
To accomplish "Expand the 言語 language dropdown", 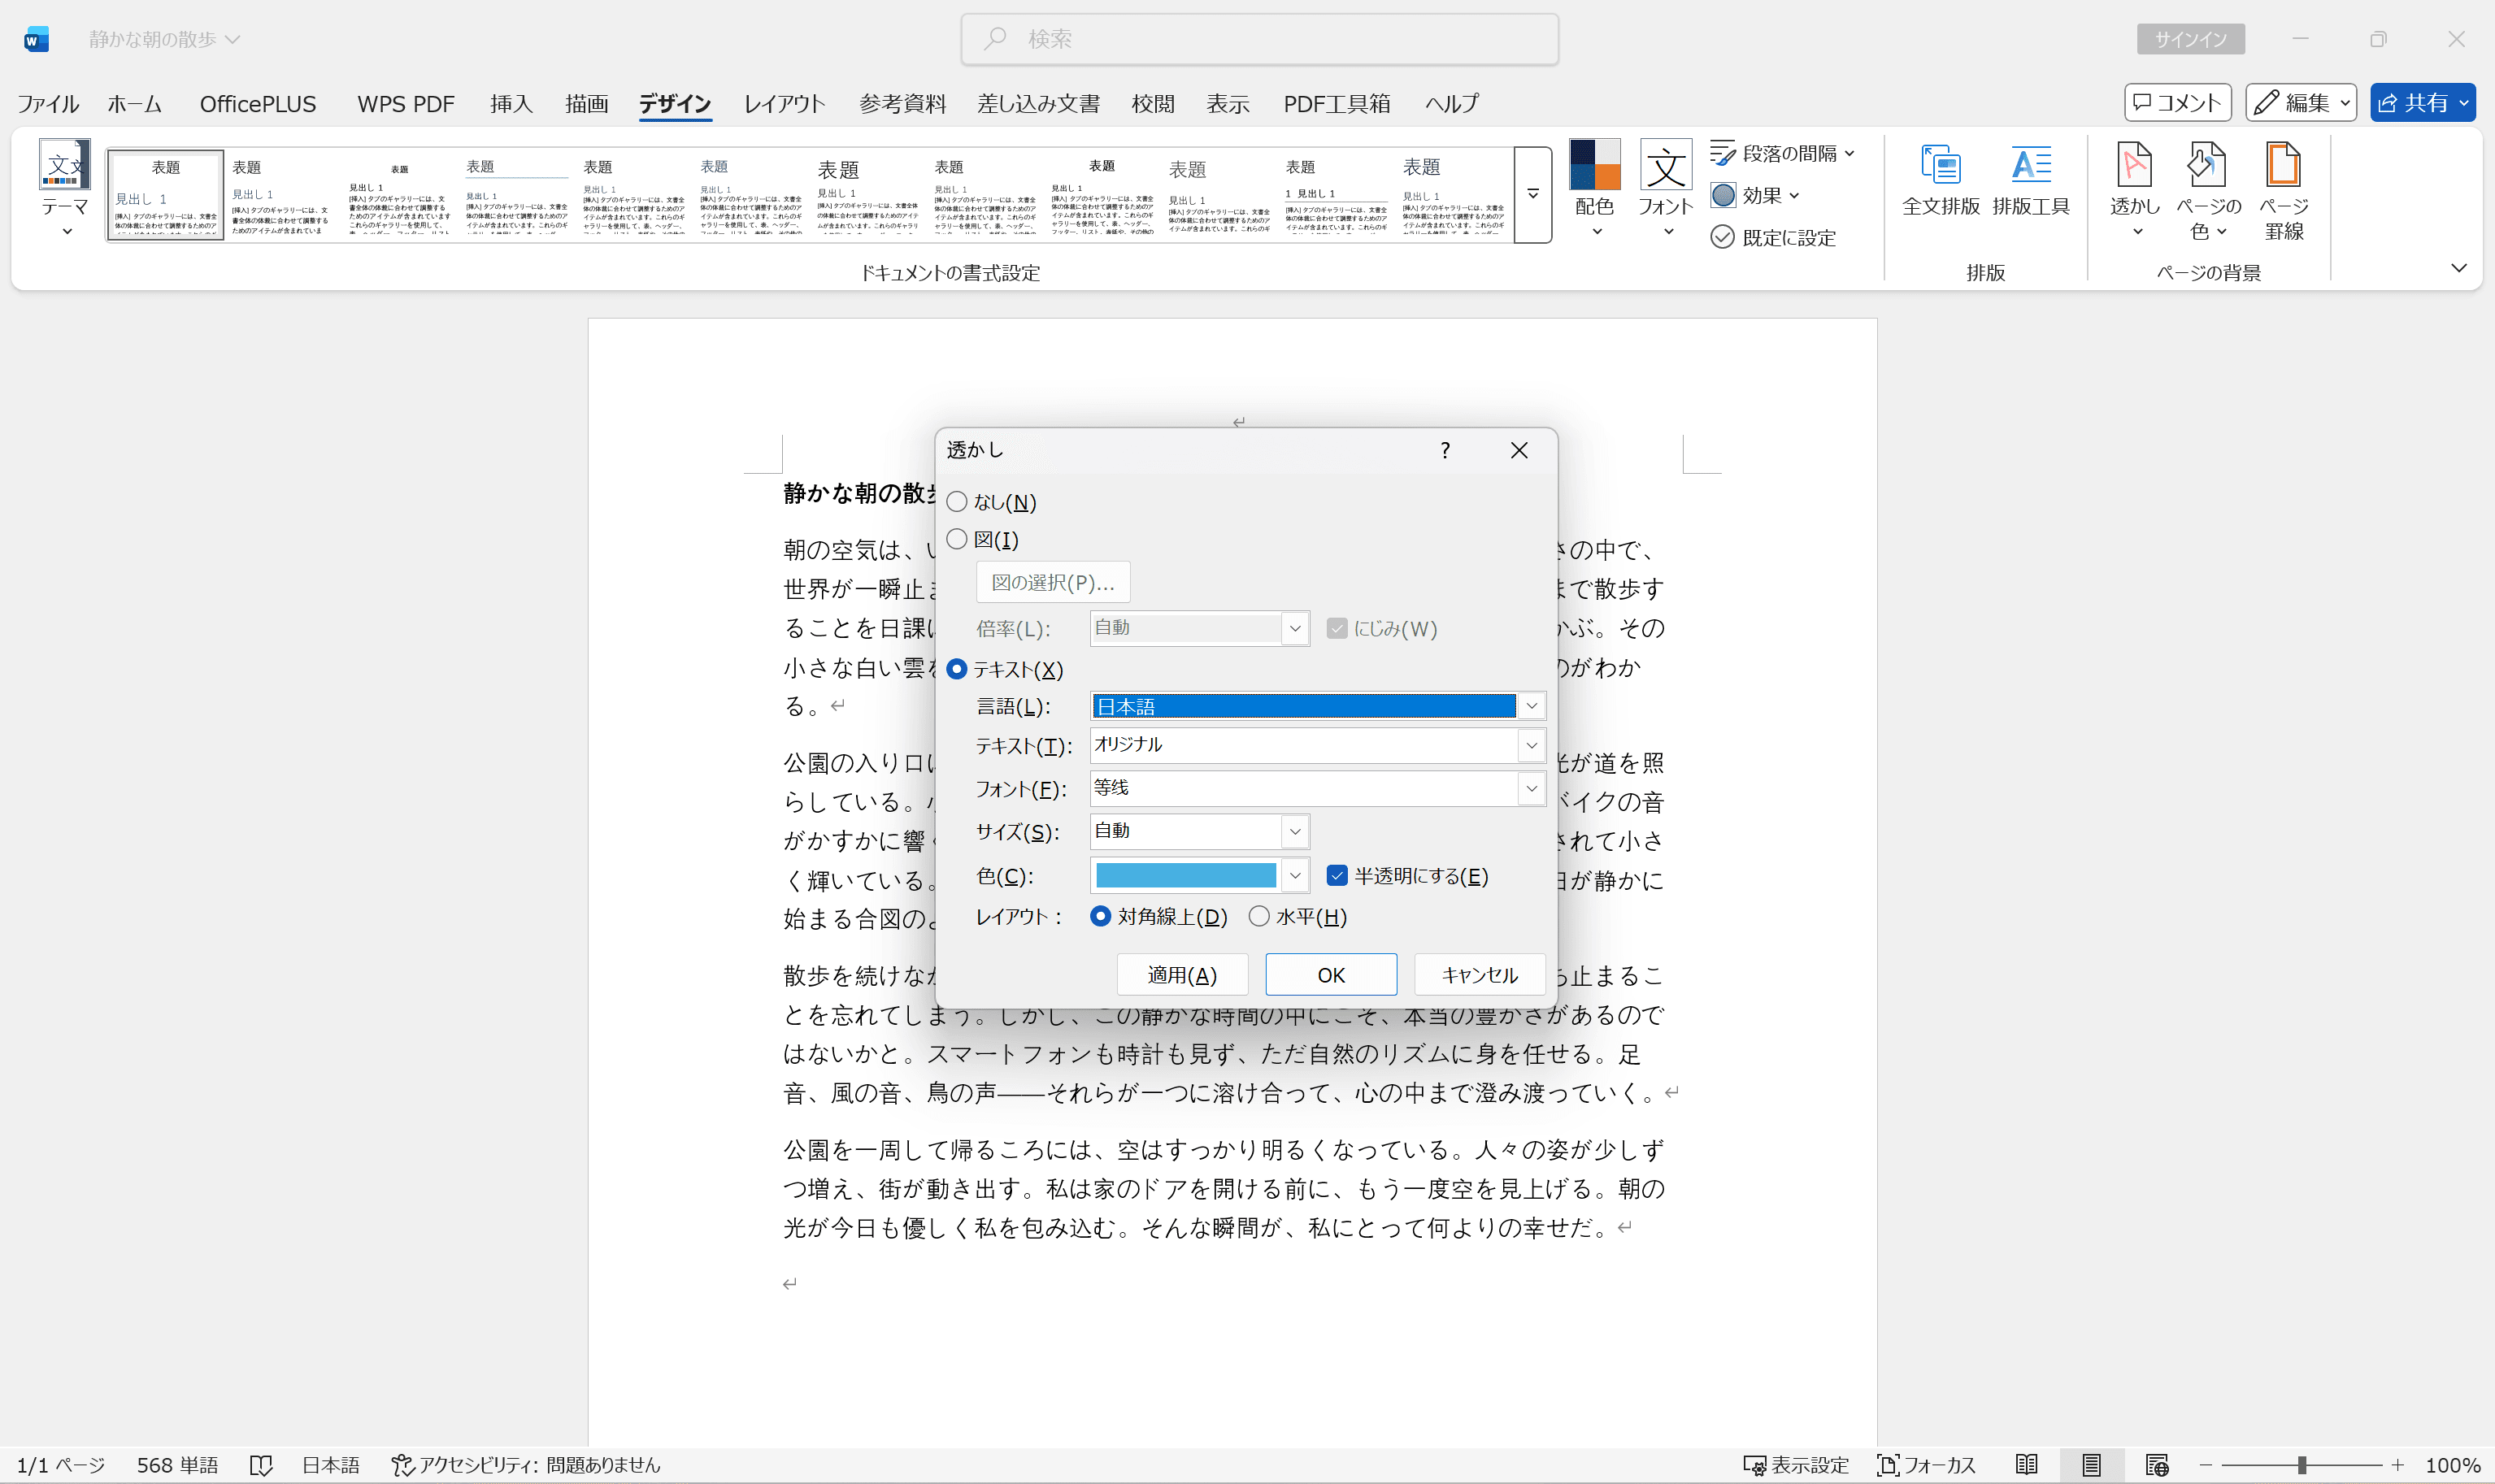I will [1530, 706].
